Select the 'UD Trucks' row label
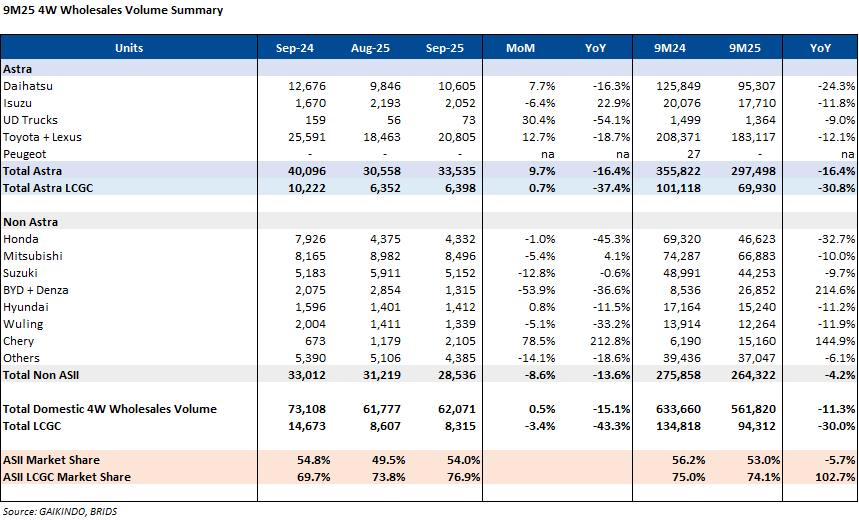The width and height of the screenshot is (859, 520). (30, 120)
